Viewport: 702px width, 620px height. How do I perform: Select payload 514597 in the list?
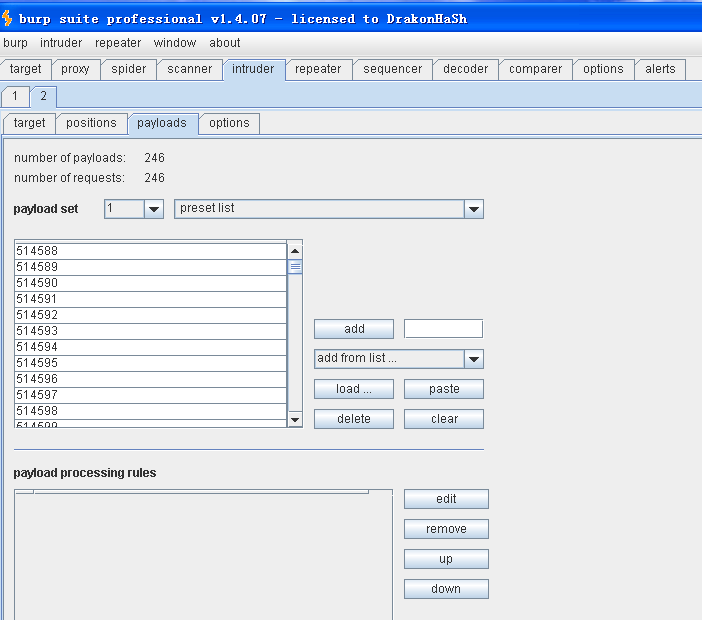[x=150, y=395]
